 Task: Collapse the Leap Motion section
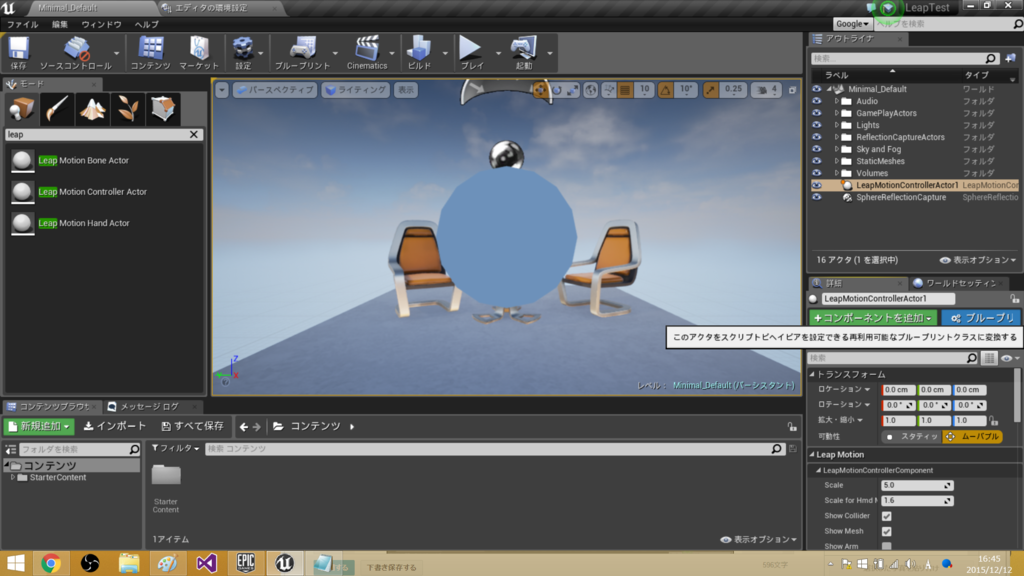coord(812,455)
